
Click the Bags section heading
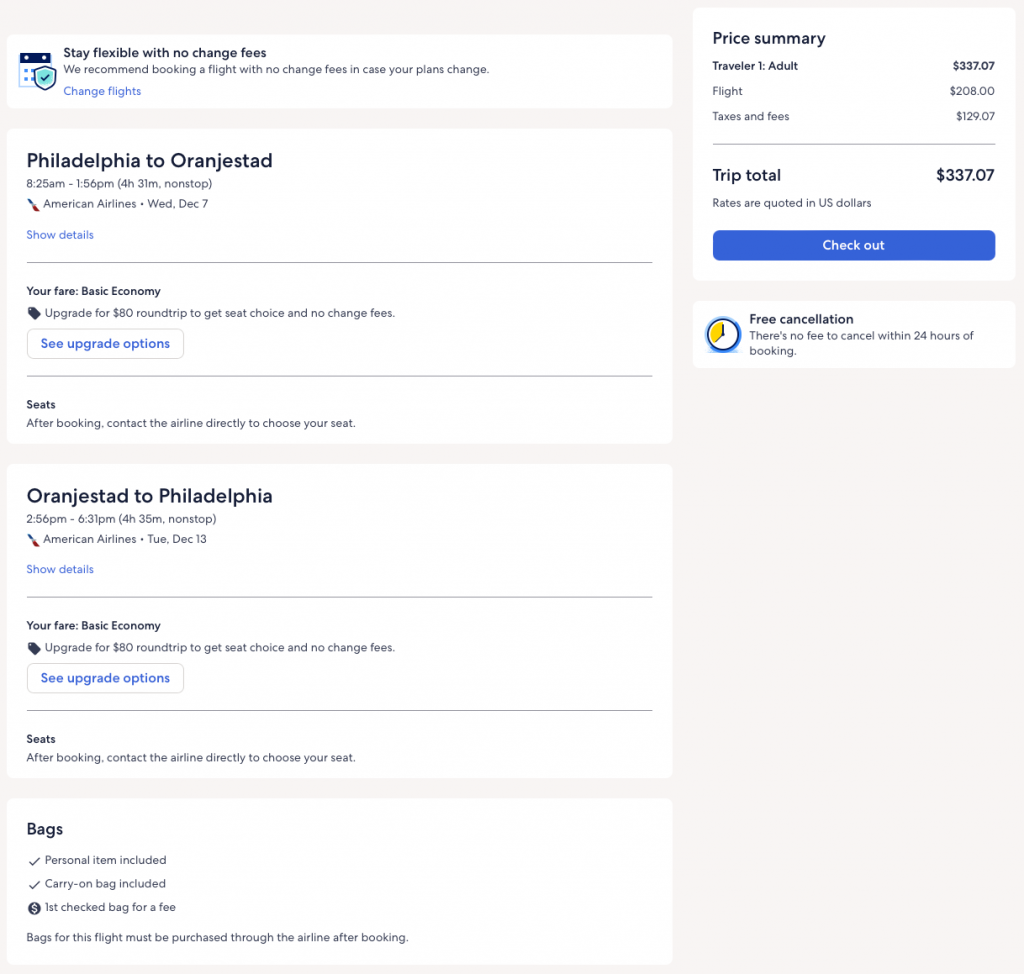pos(45,829)
